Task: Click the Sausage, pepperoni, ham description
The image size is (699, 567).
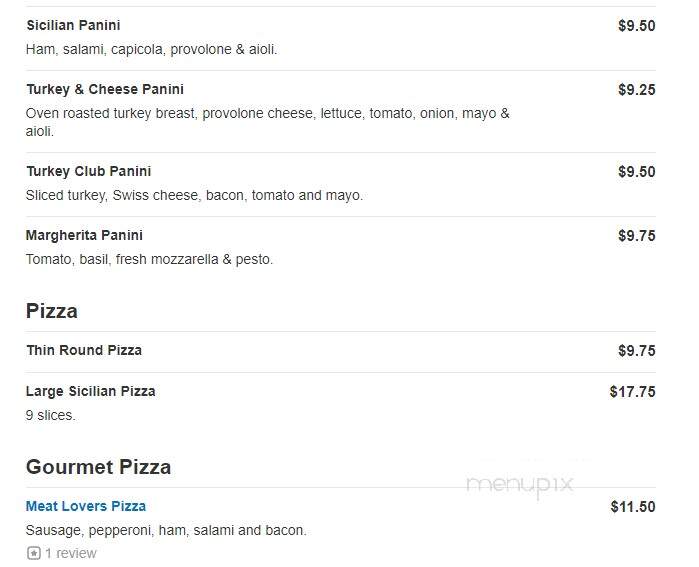Action: pyautogui.click(x=166, y=530)
